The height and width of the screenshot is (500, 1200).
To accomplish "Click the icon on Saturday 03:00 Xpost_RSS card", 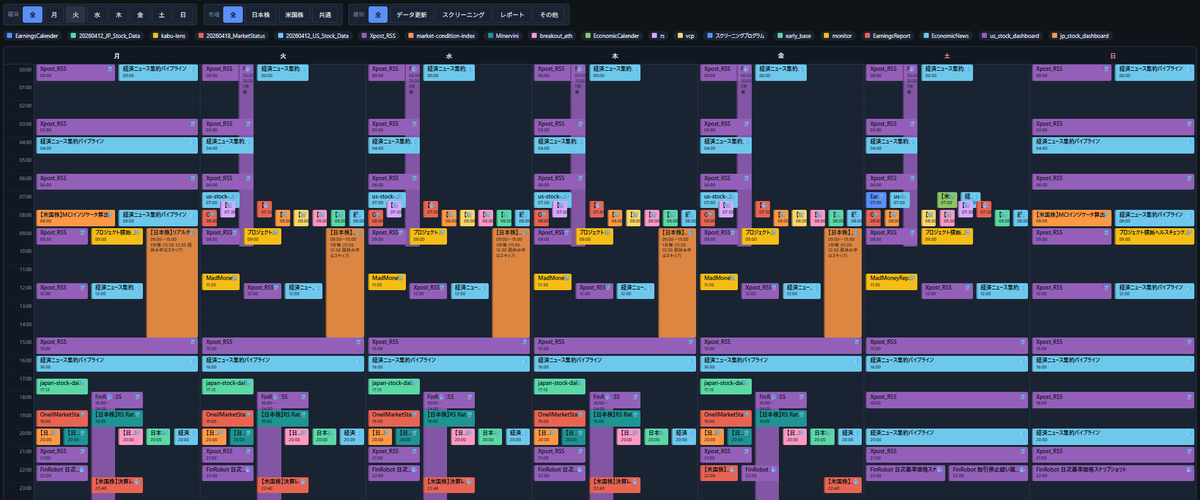I will coord(911,124).
